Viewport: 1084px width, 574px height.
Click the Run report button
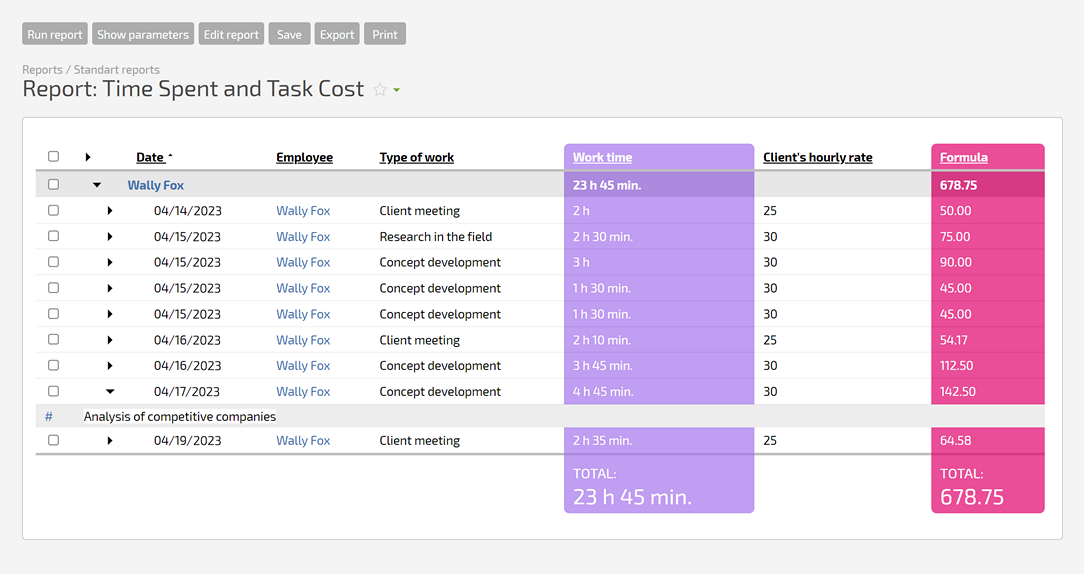(55, 34)
